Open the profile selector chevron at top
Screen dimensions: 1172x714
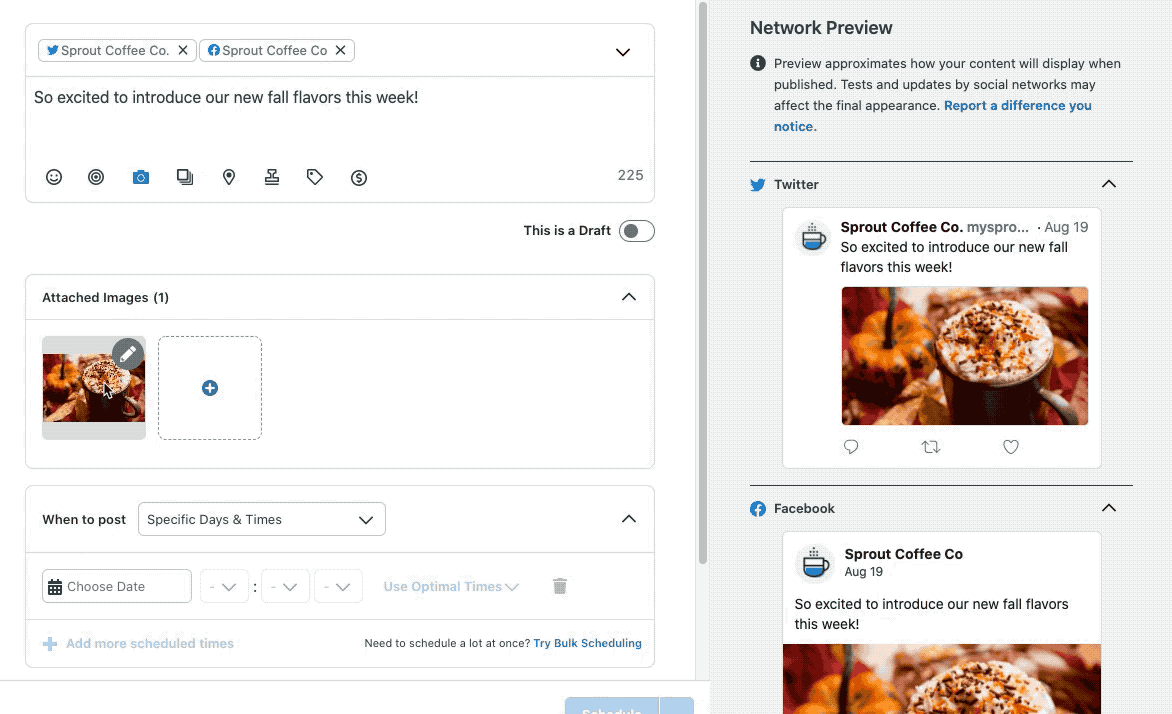(x=622, y=51)
